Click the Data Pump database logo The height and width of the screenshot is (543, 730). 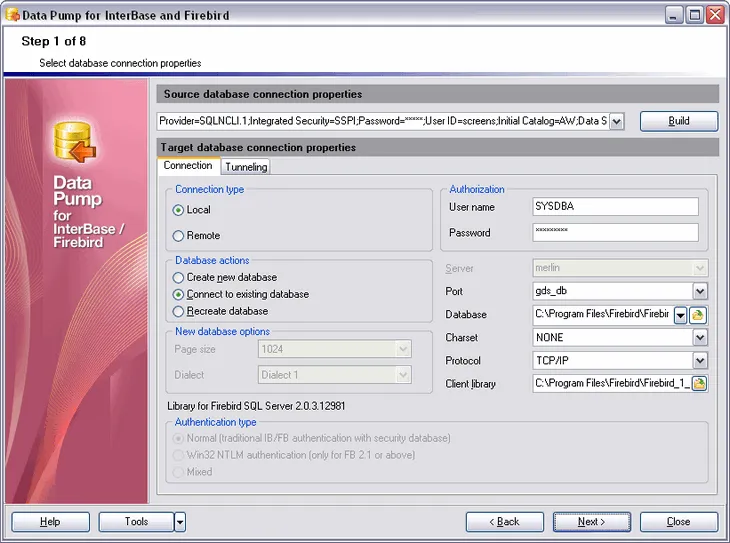pos(74,142)
